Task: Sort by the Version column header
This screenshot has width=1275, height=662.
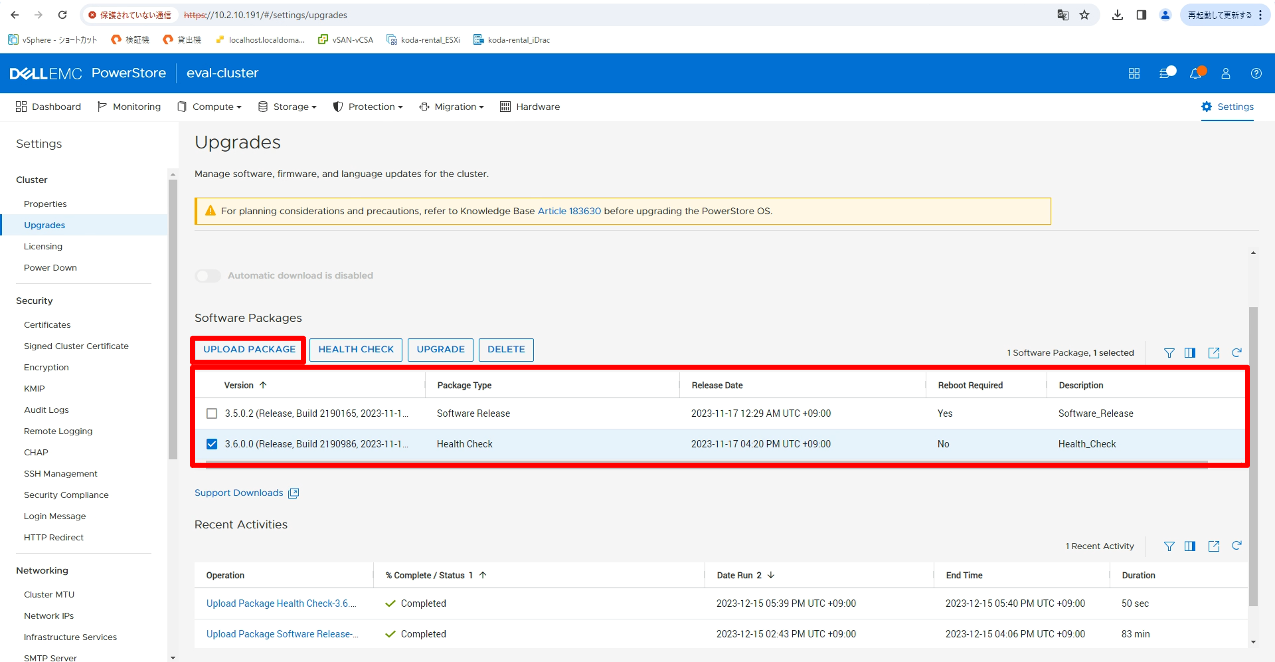Action: point(245,385)
